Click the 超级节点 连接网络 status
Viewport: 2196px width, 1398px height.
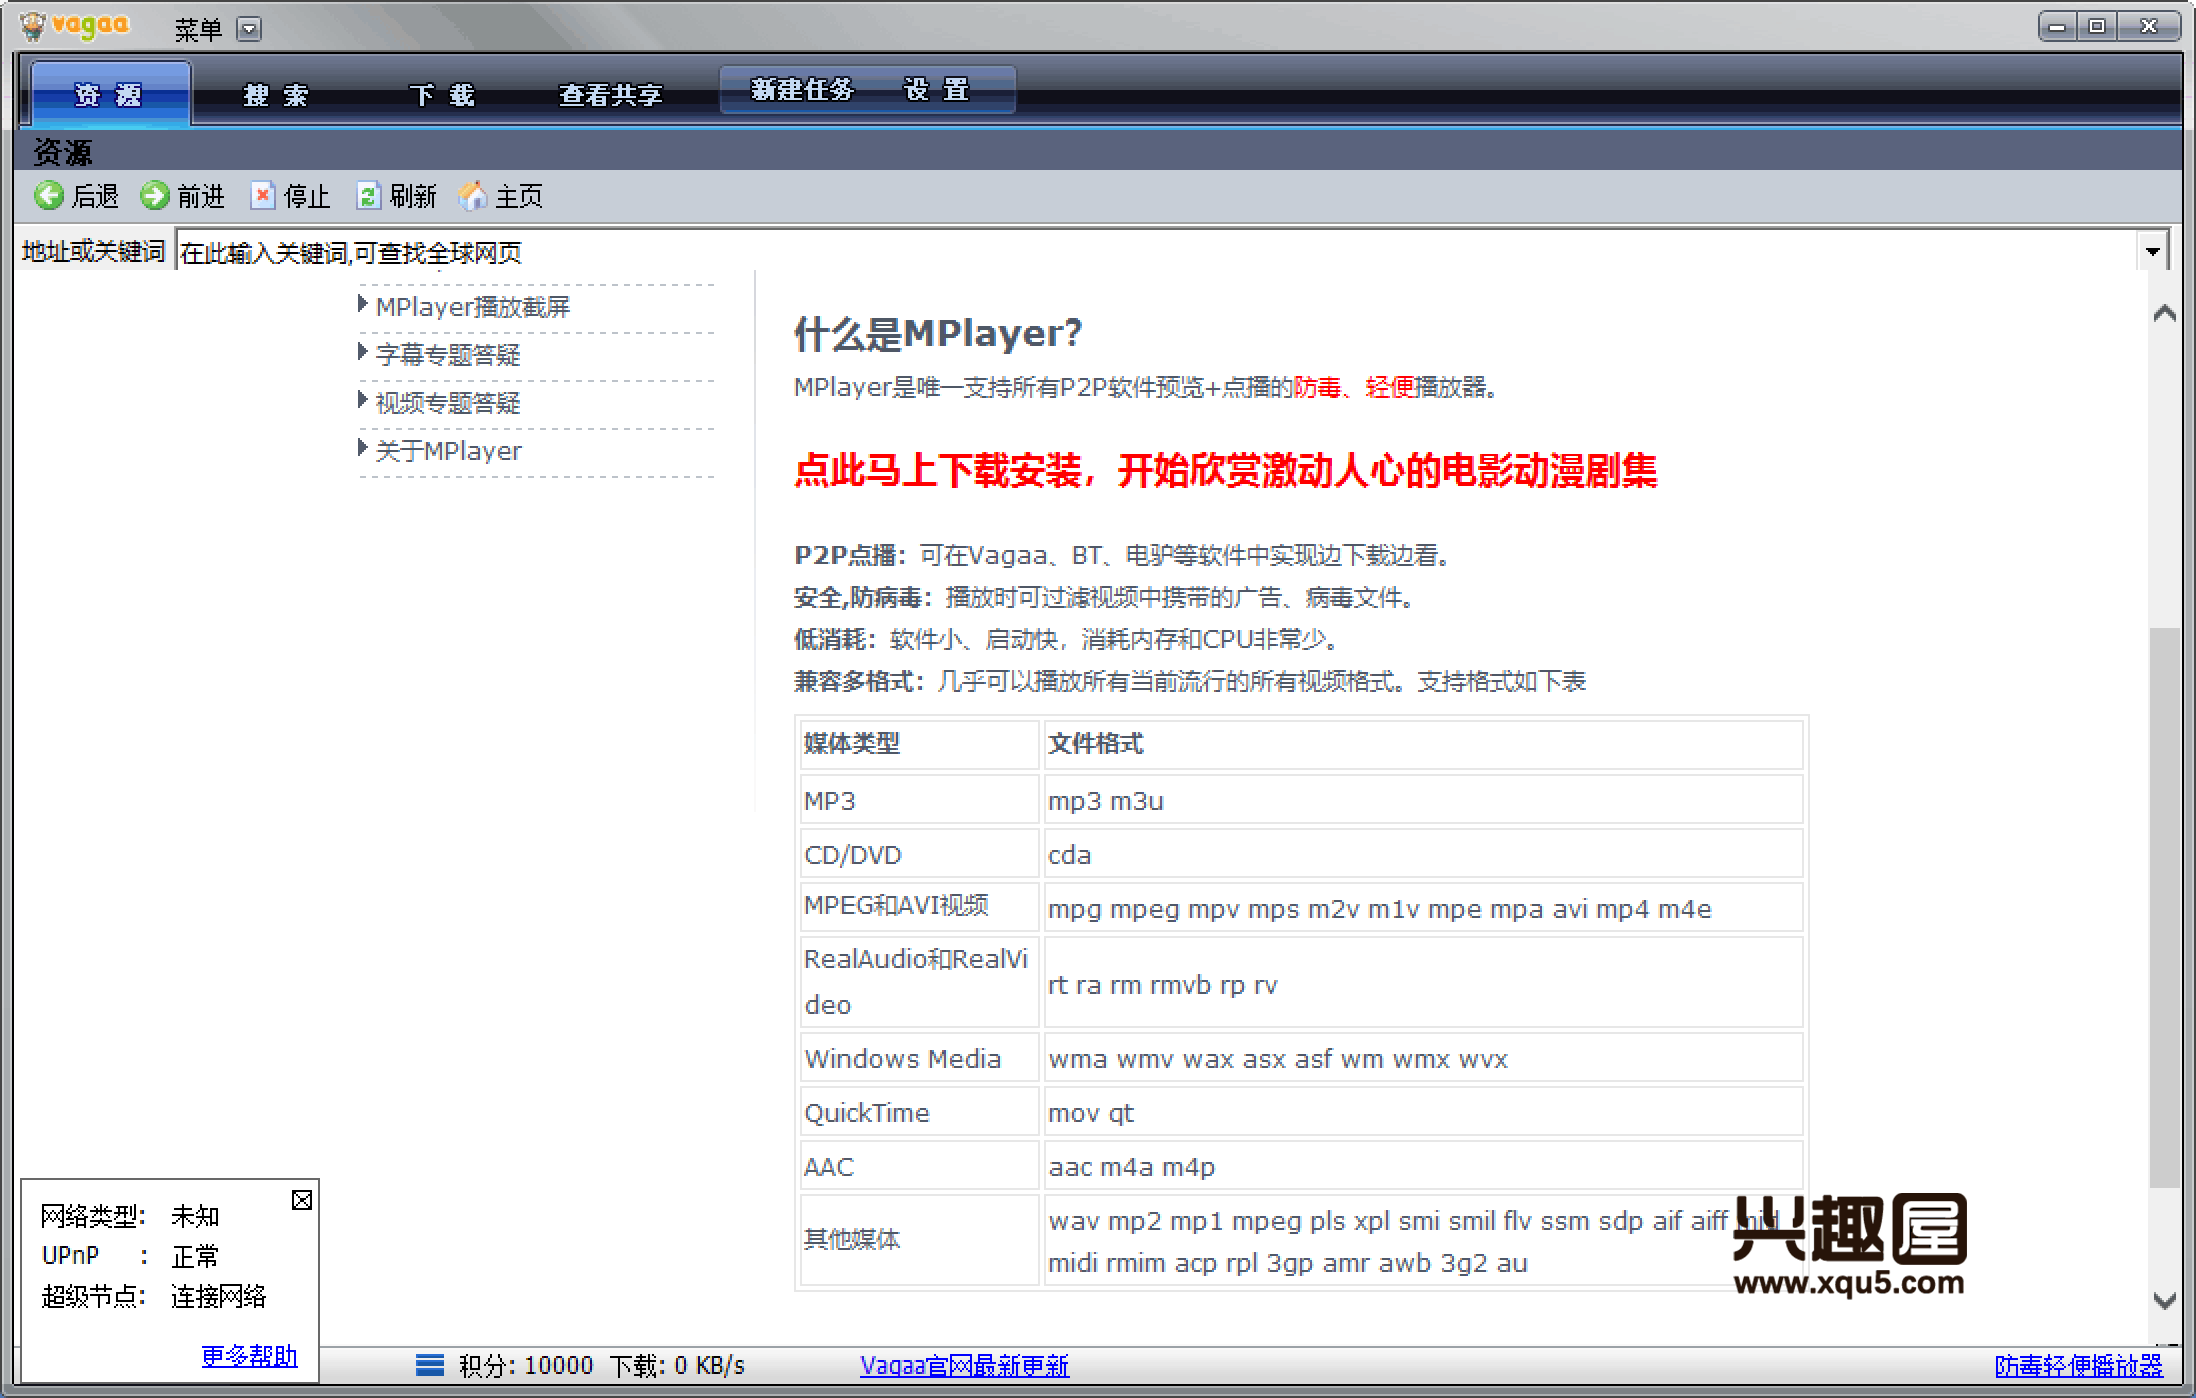pos(154,1297)
